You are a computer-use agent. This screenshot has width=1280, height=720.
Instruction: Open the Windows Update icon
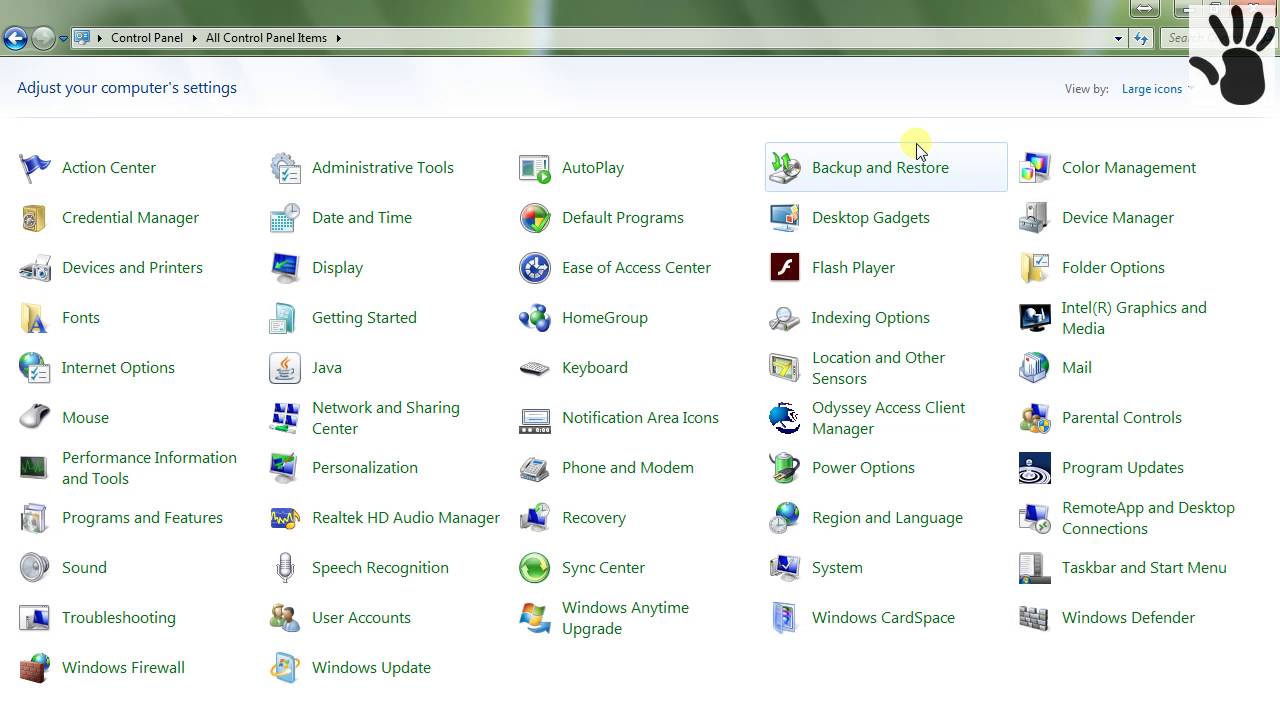(285, 668)
